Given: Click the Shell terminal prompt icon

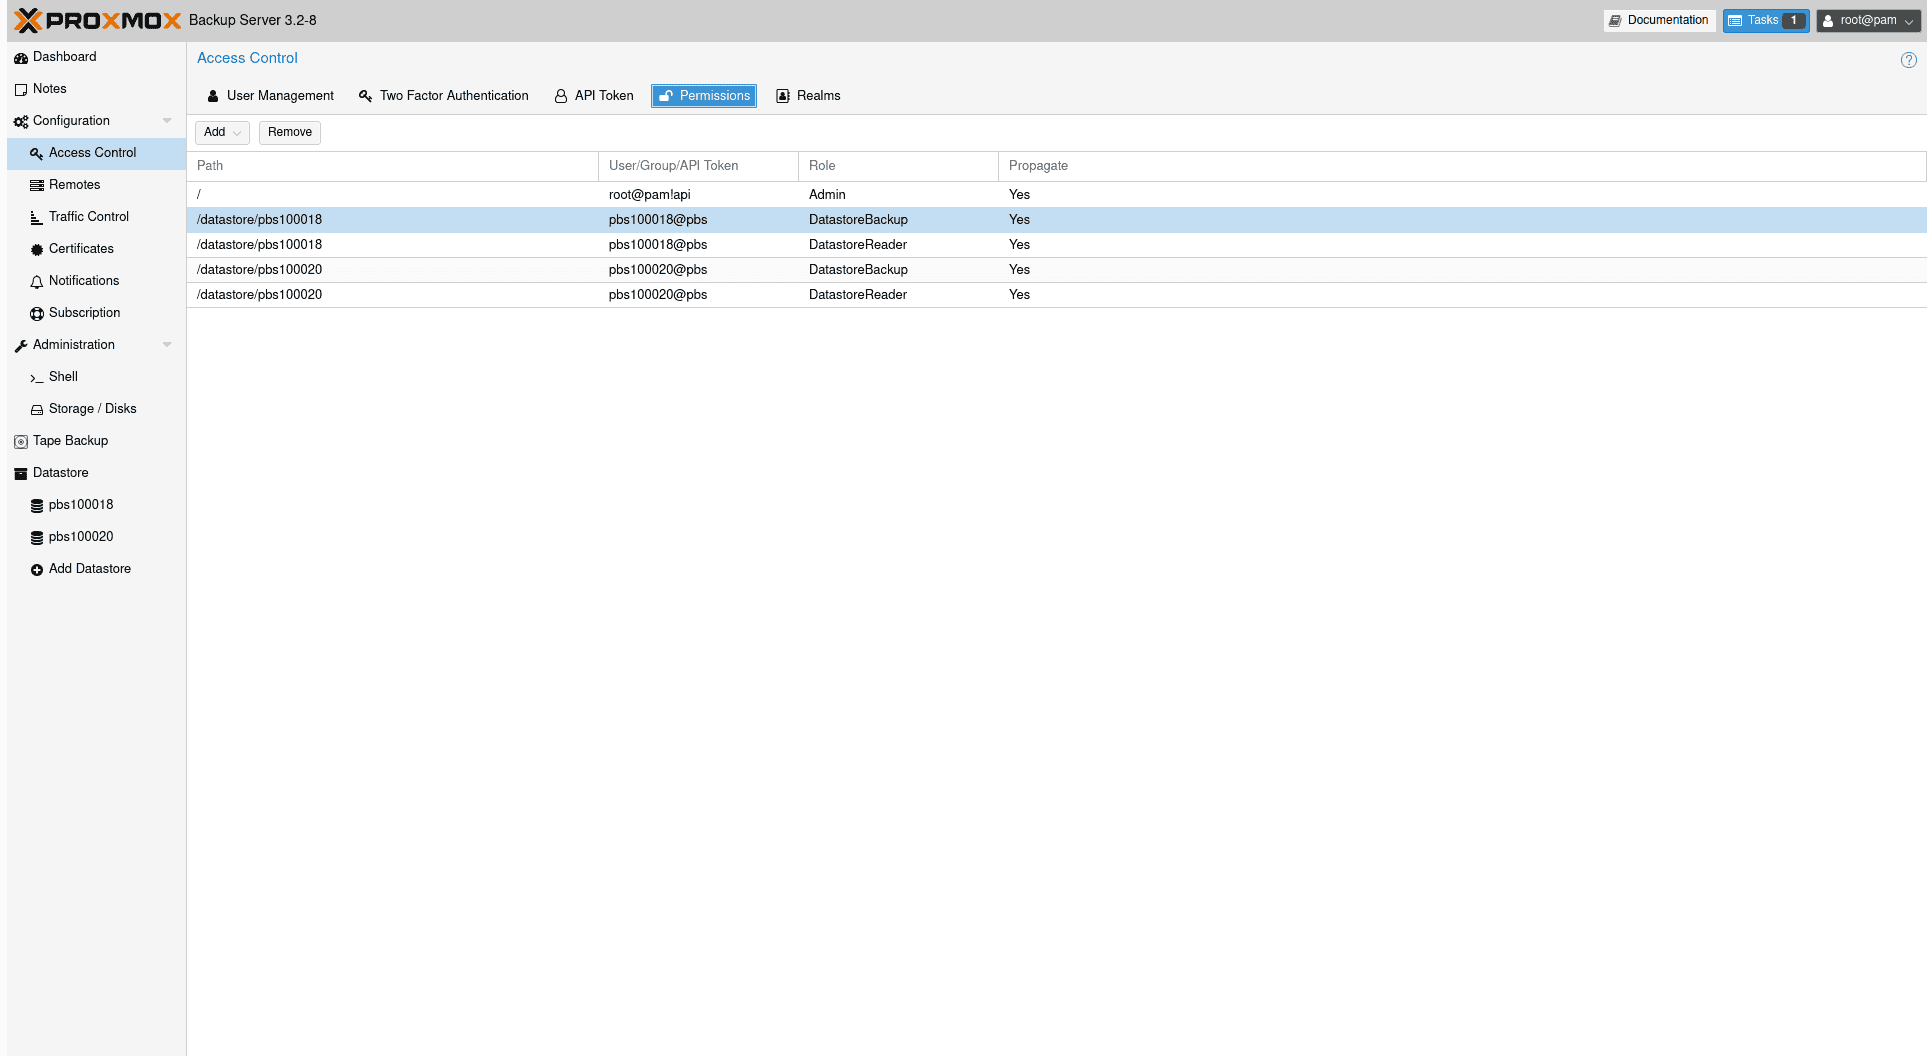Looking at the screenshot, I should pyautogui.click(x=37, y=378).
